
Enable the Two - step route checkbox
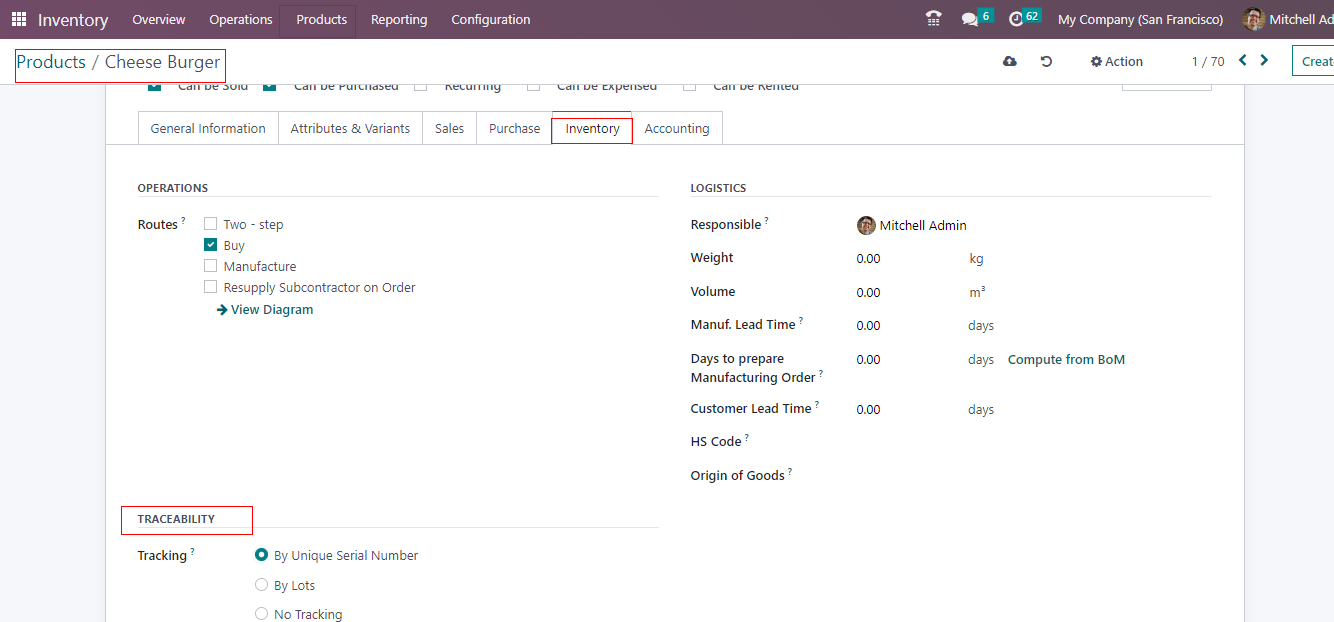[x=210, y=224]
